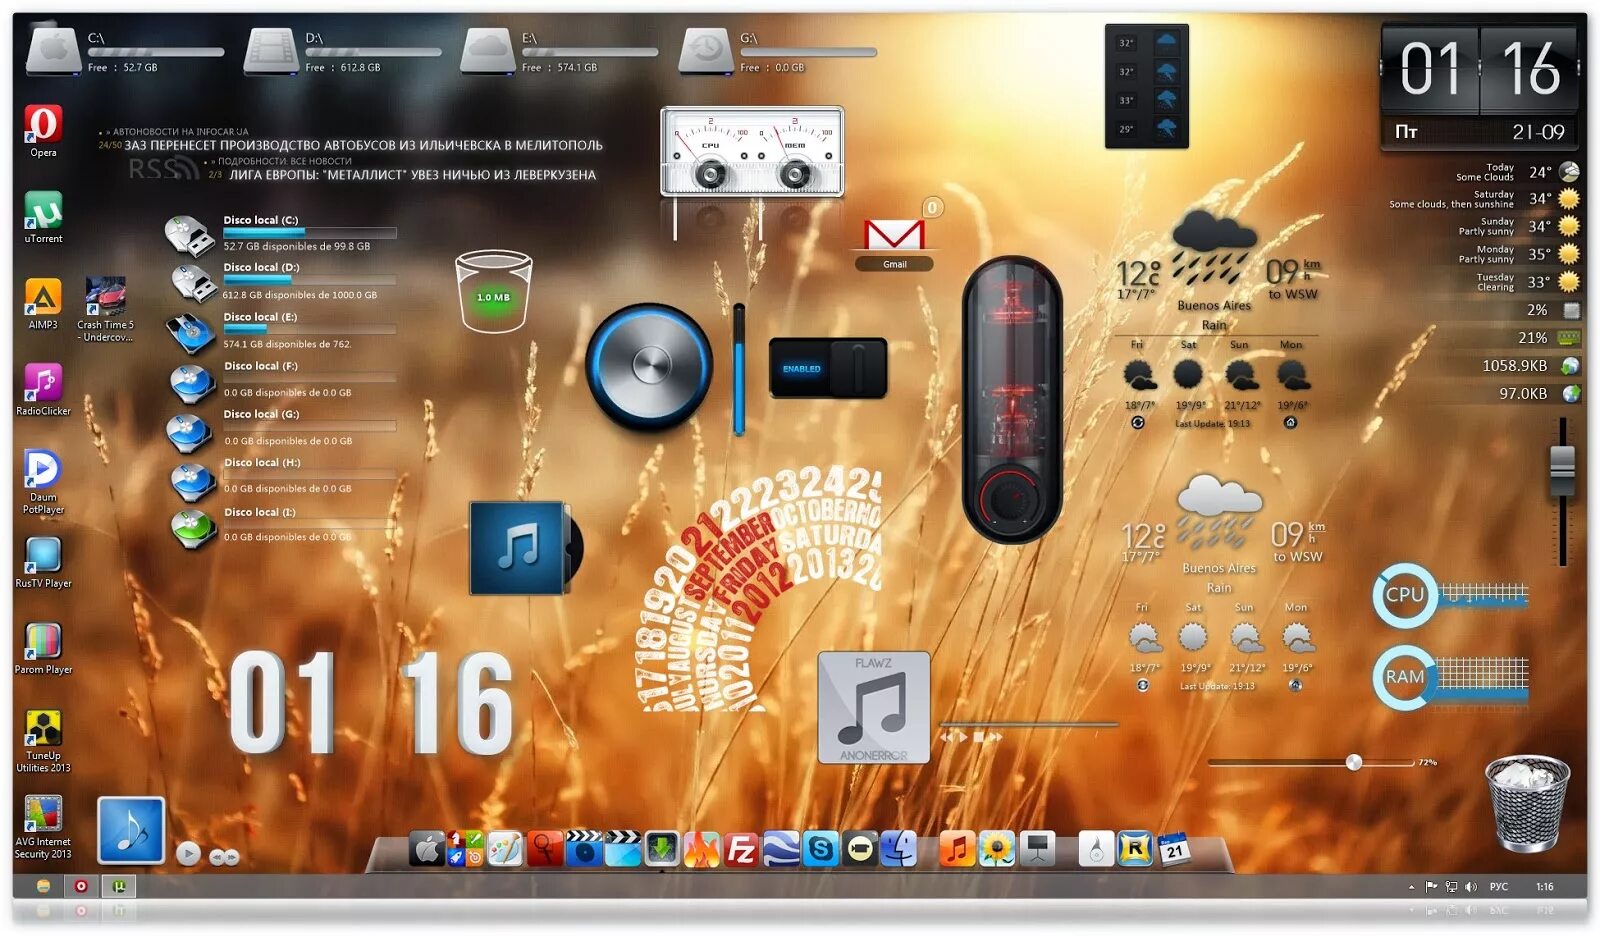Screen dimensions: 1600x937
Task: Click the Start orb on taskbar
Action: 43,886
